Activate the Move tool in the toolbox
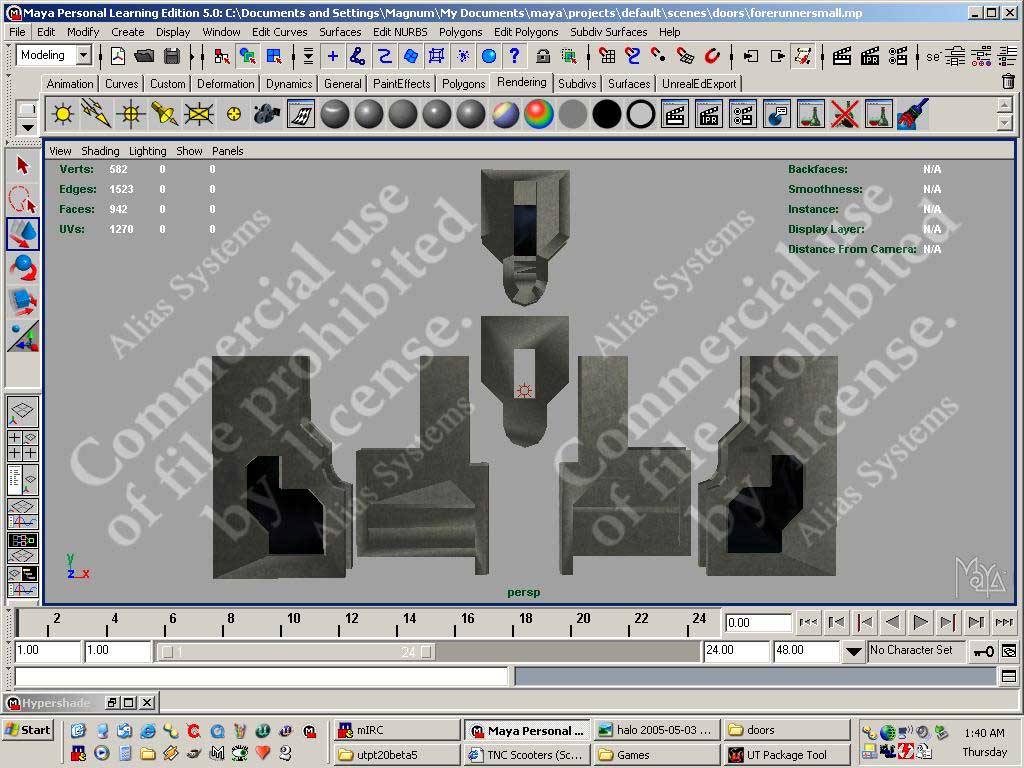 [23, 234]
